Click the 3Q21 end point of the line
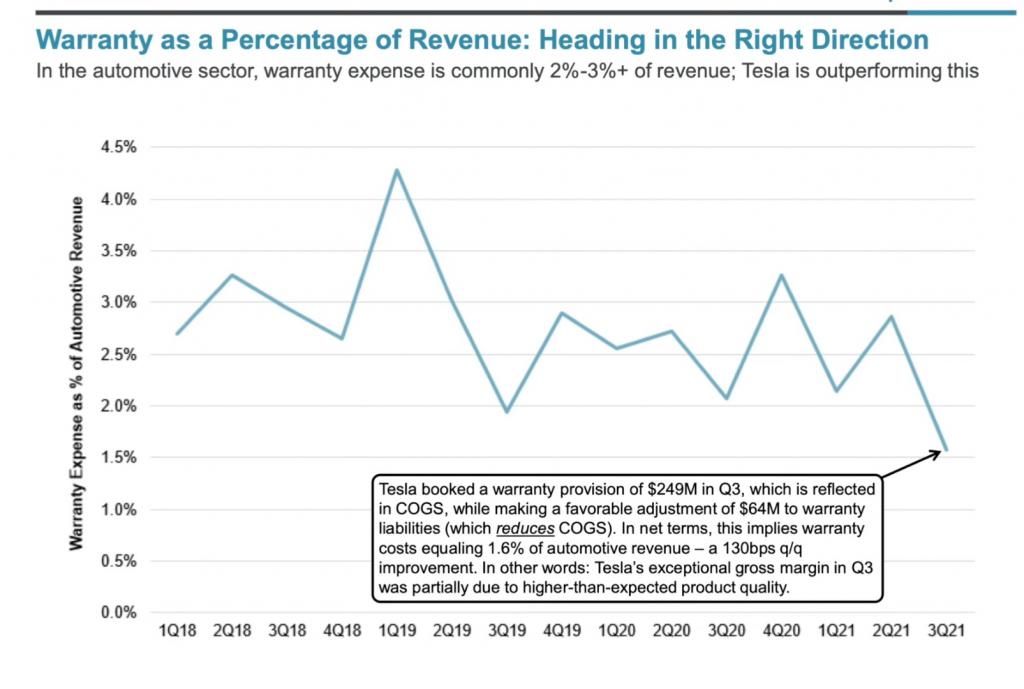Viewport: 1024px width, 689px height. tap(946, 450)
